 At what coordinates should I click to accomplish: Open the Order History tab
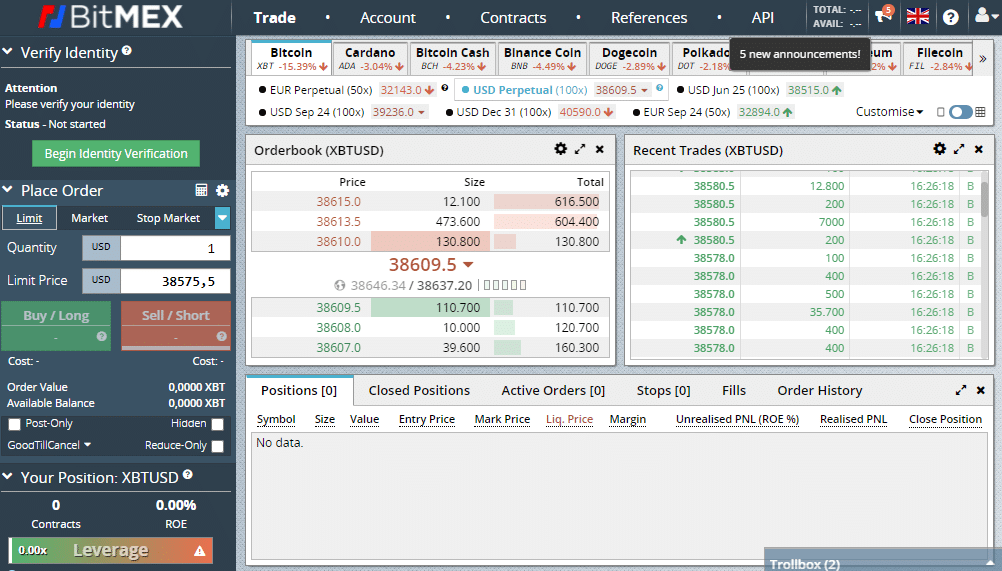820,390
